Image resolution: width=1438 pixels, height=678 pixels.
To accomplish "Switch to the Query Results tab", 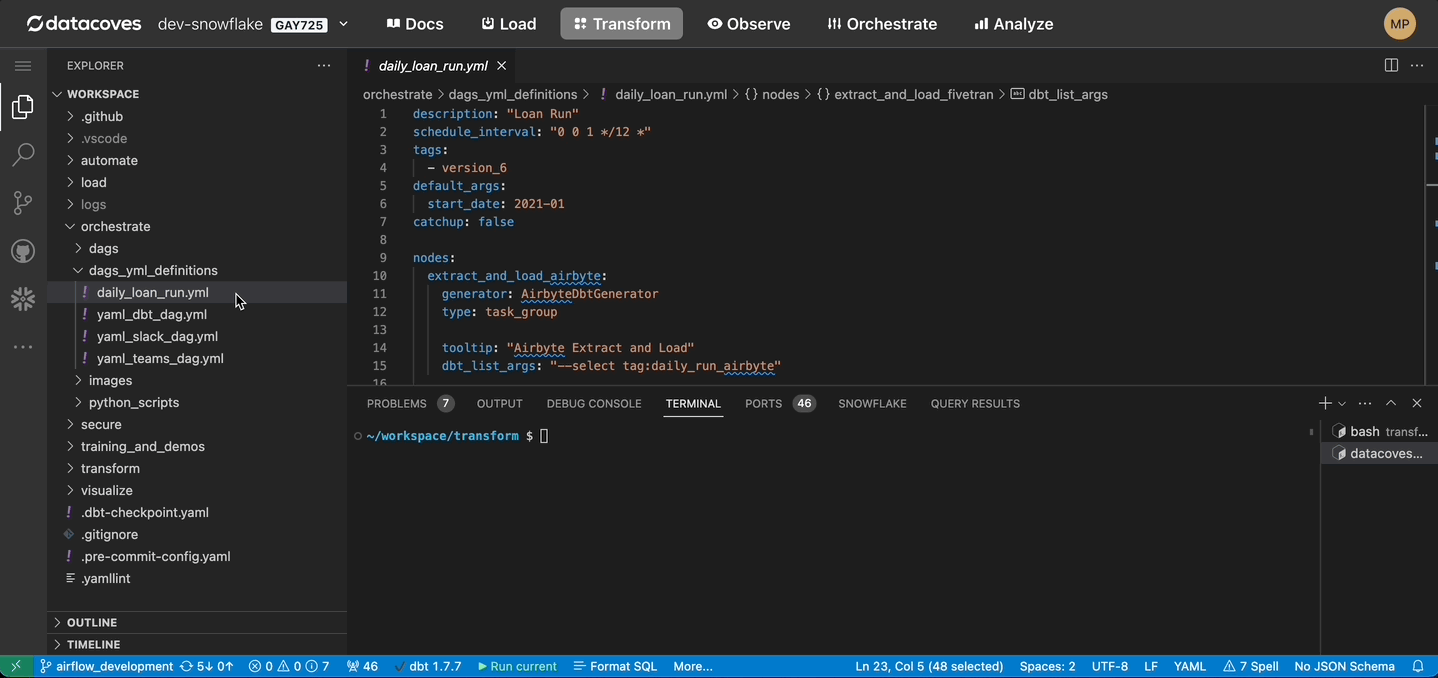I will 975,404.
